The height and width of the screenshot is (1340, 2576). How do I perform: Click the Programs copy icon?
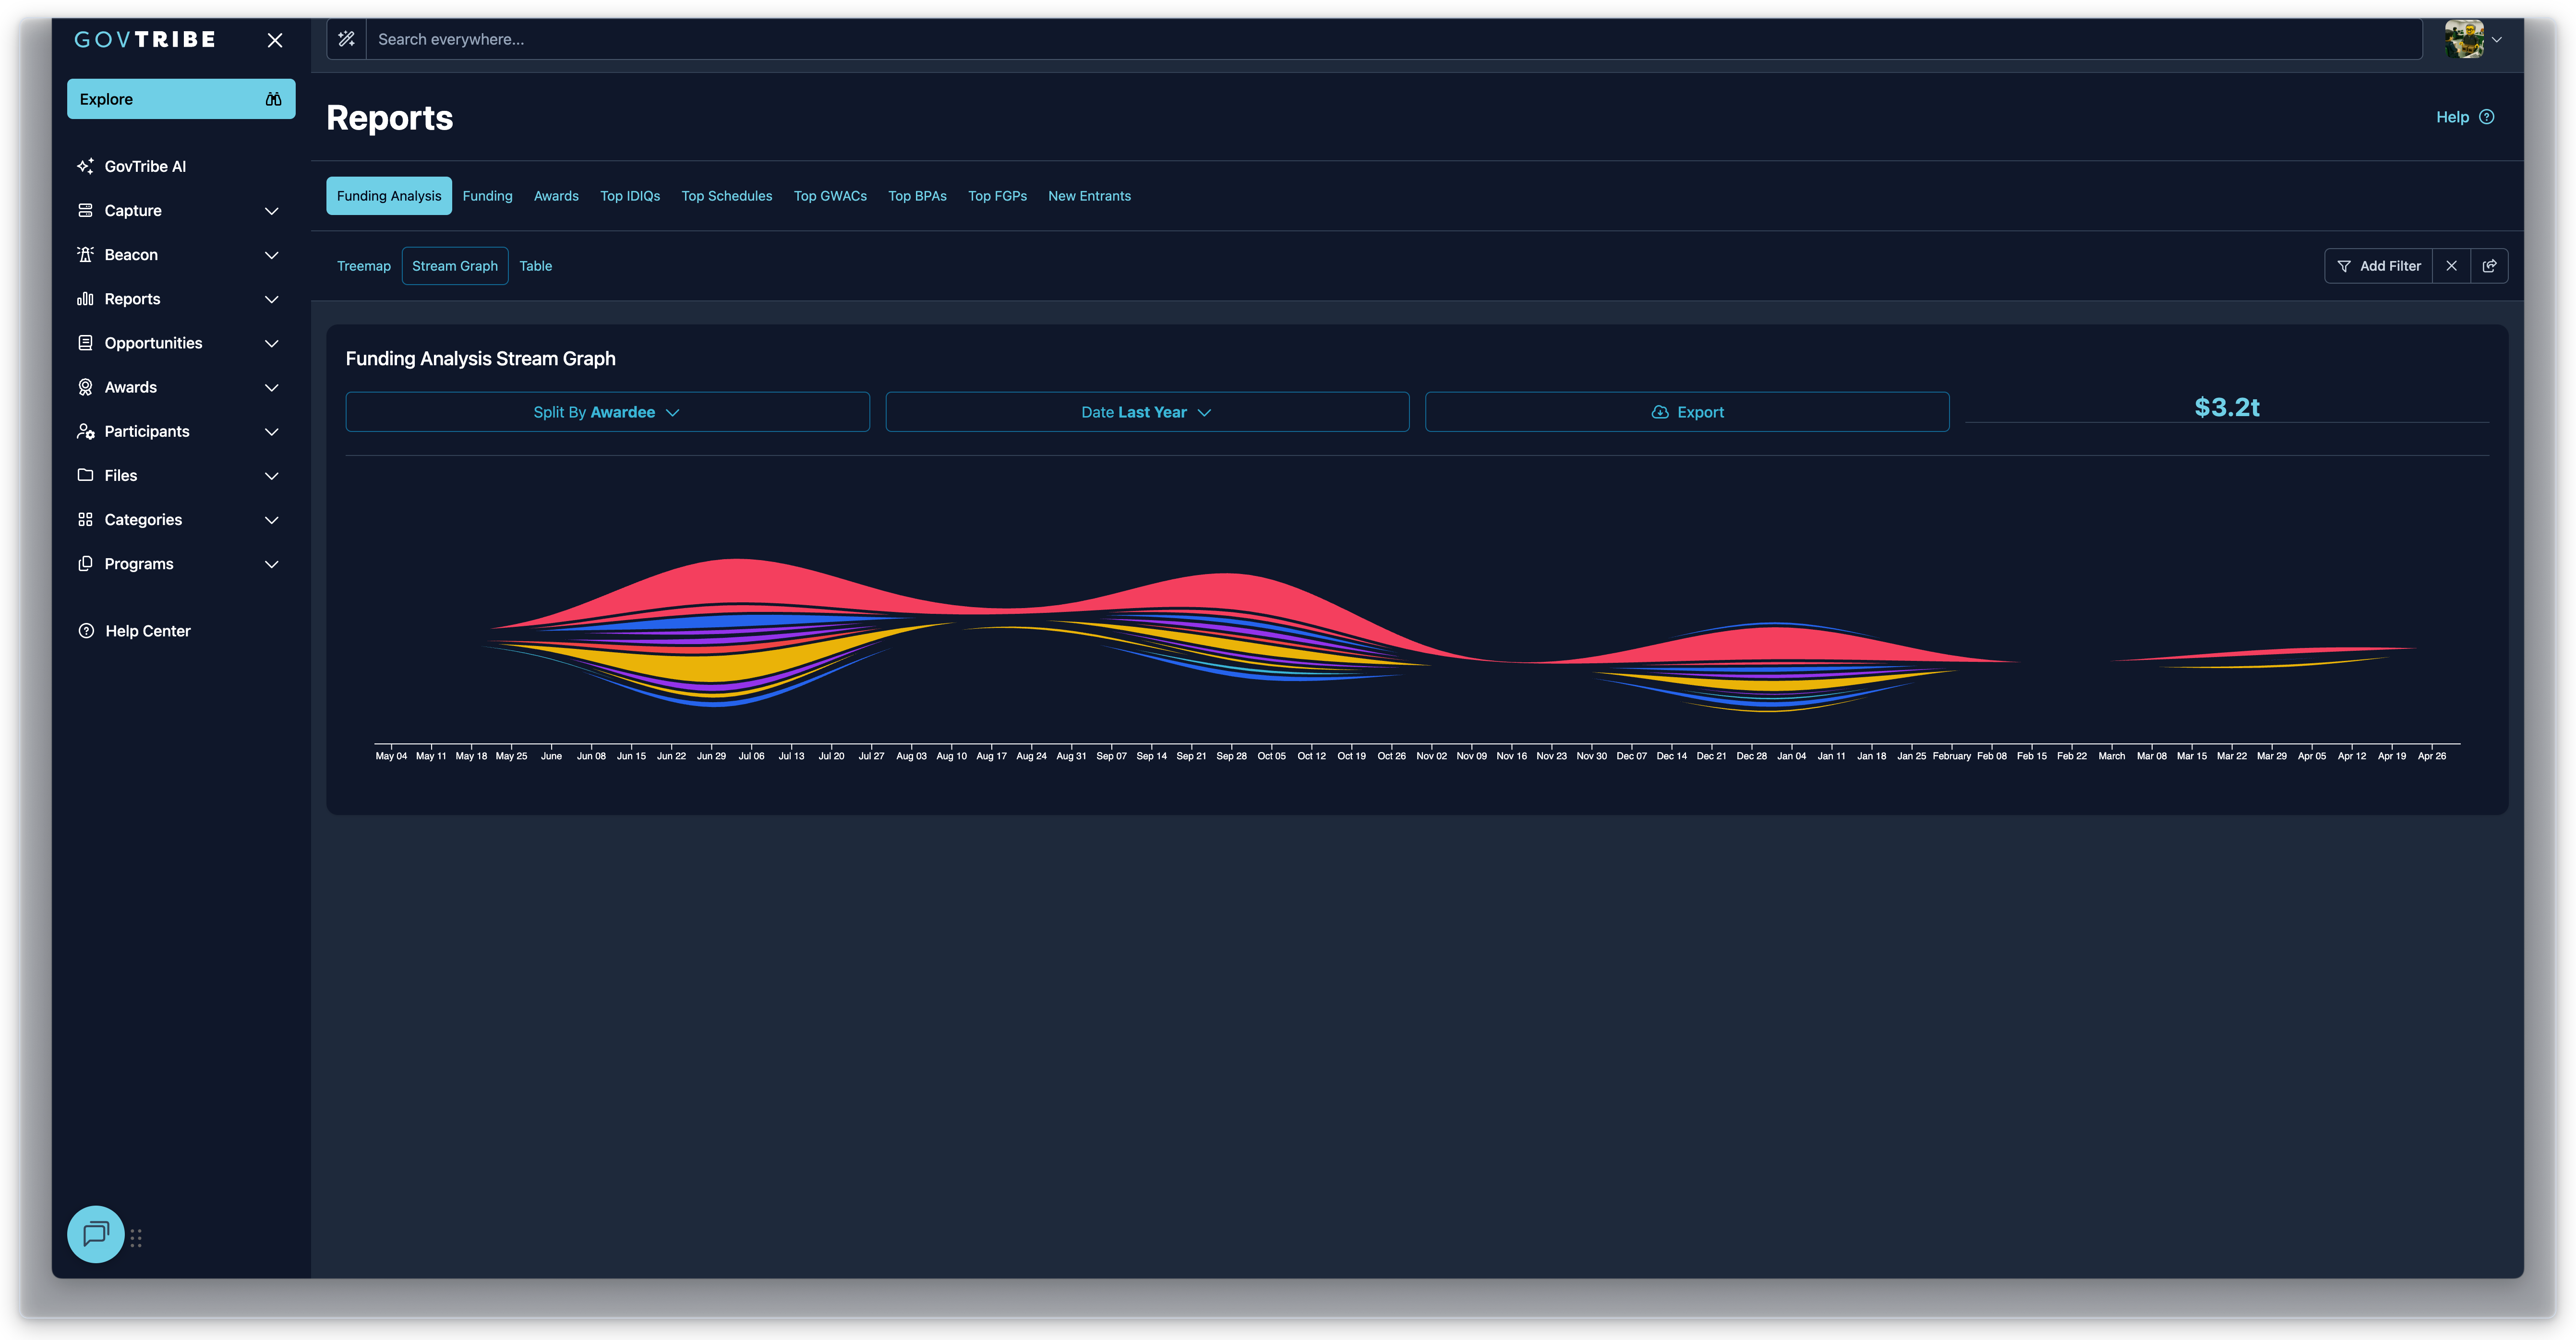coord(85,563)
